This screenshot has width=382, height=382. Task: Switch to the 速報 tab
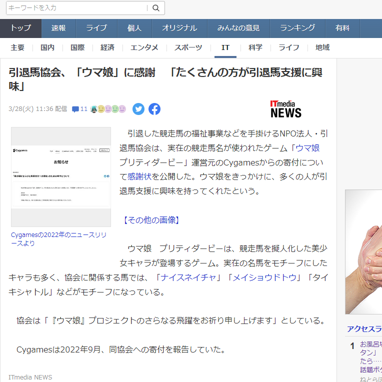(59, 28)
